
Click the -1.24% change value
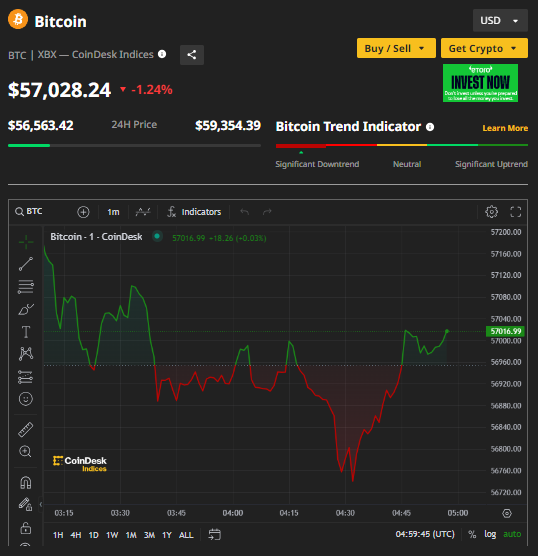152,90
